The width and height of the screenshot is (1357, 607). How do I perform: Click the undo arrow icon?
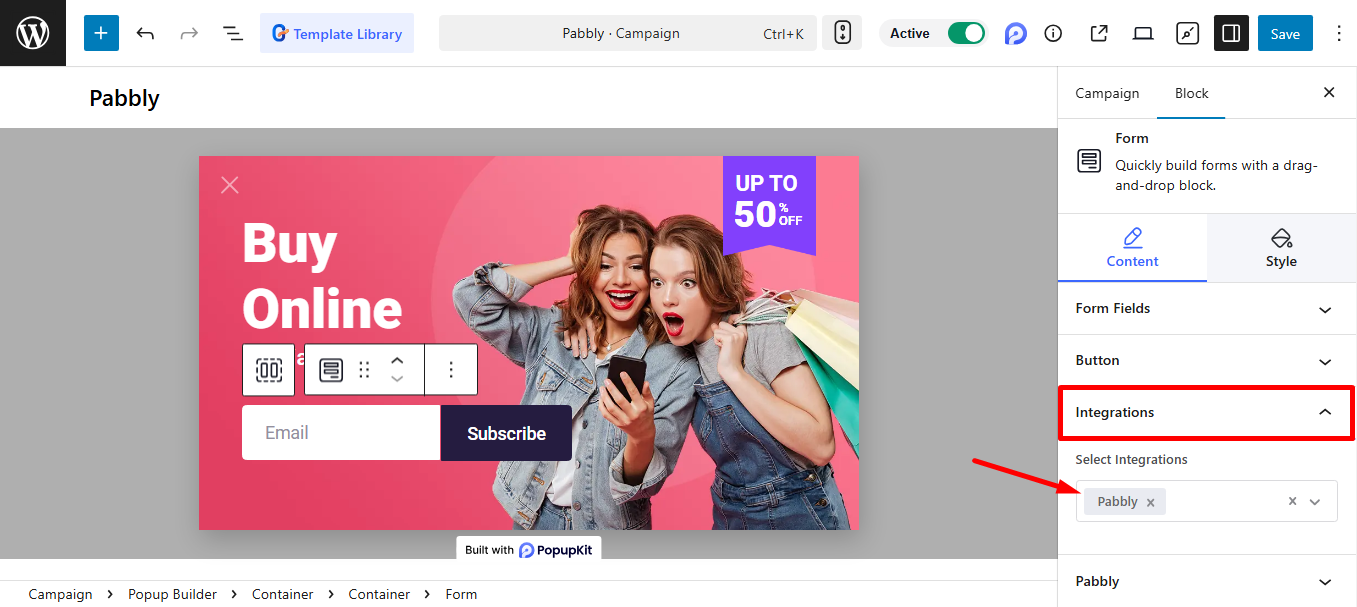coord(146,33)
